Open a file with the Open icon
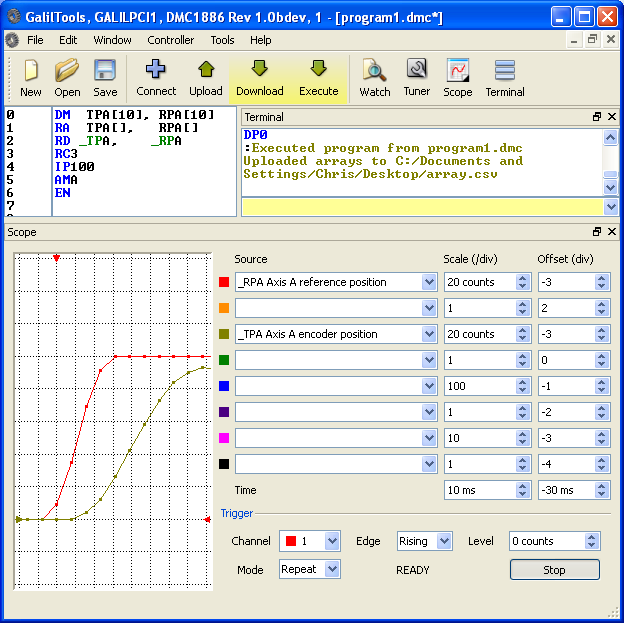 pos(67,78)
